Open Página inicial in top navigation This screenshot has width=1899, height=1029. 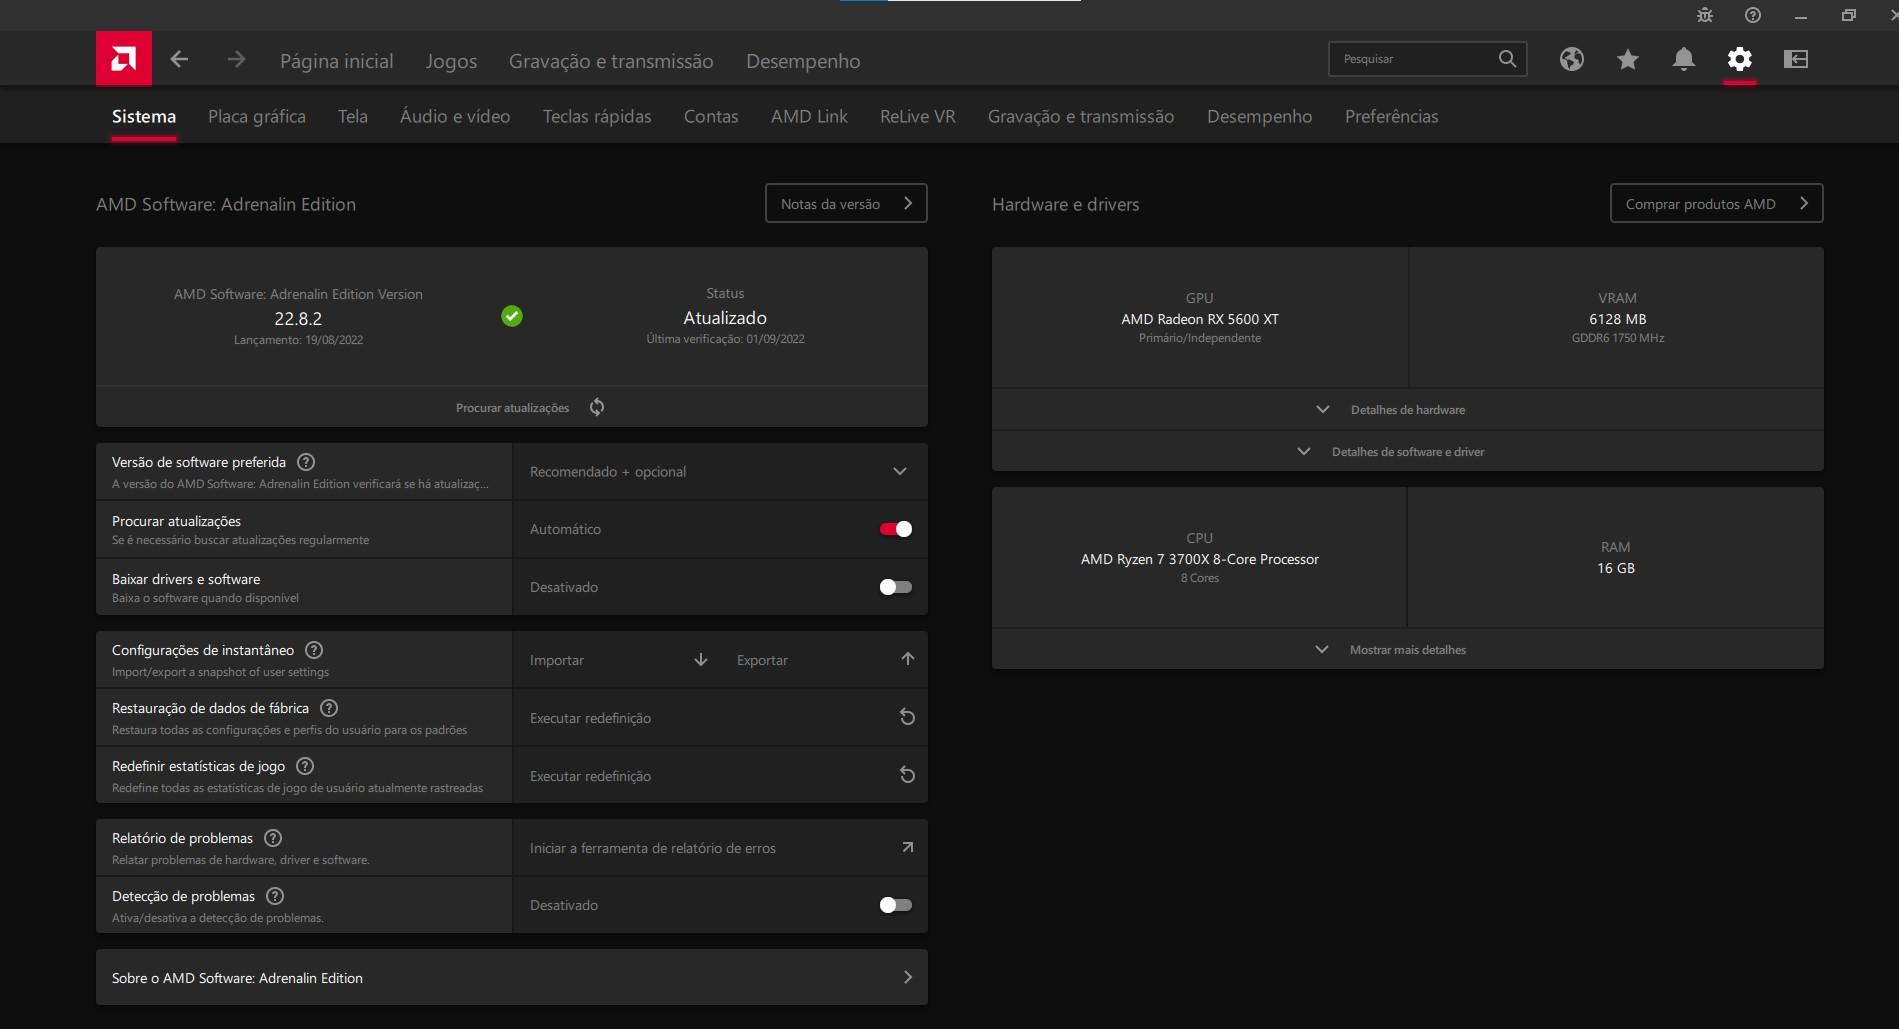pyautogui.click(x=337, y=61)
